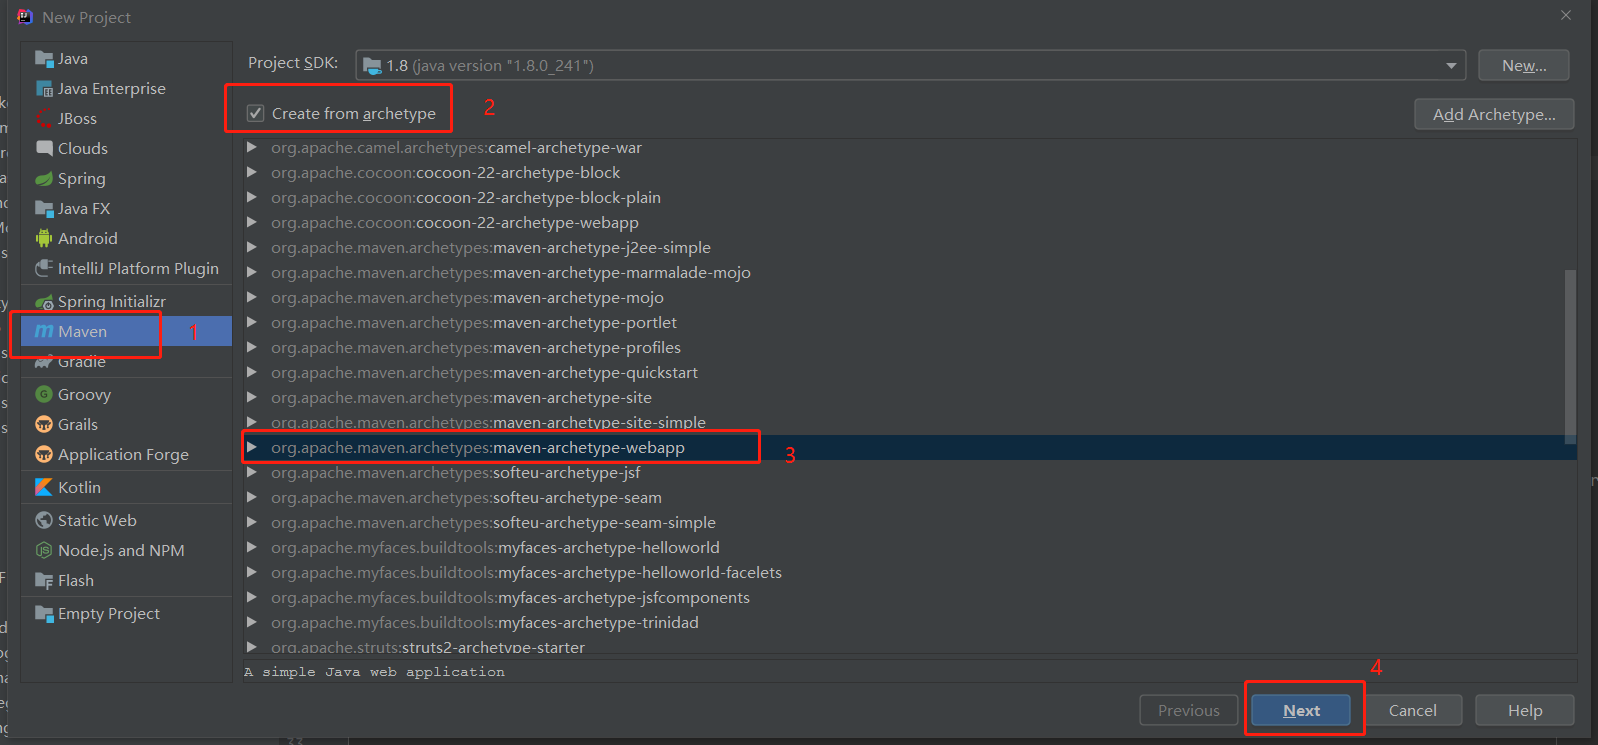Pick the JBoss icon in sidebar
Image resolution: width=1598 pixels, height=745 pixels.
tap(44, 119)
